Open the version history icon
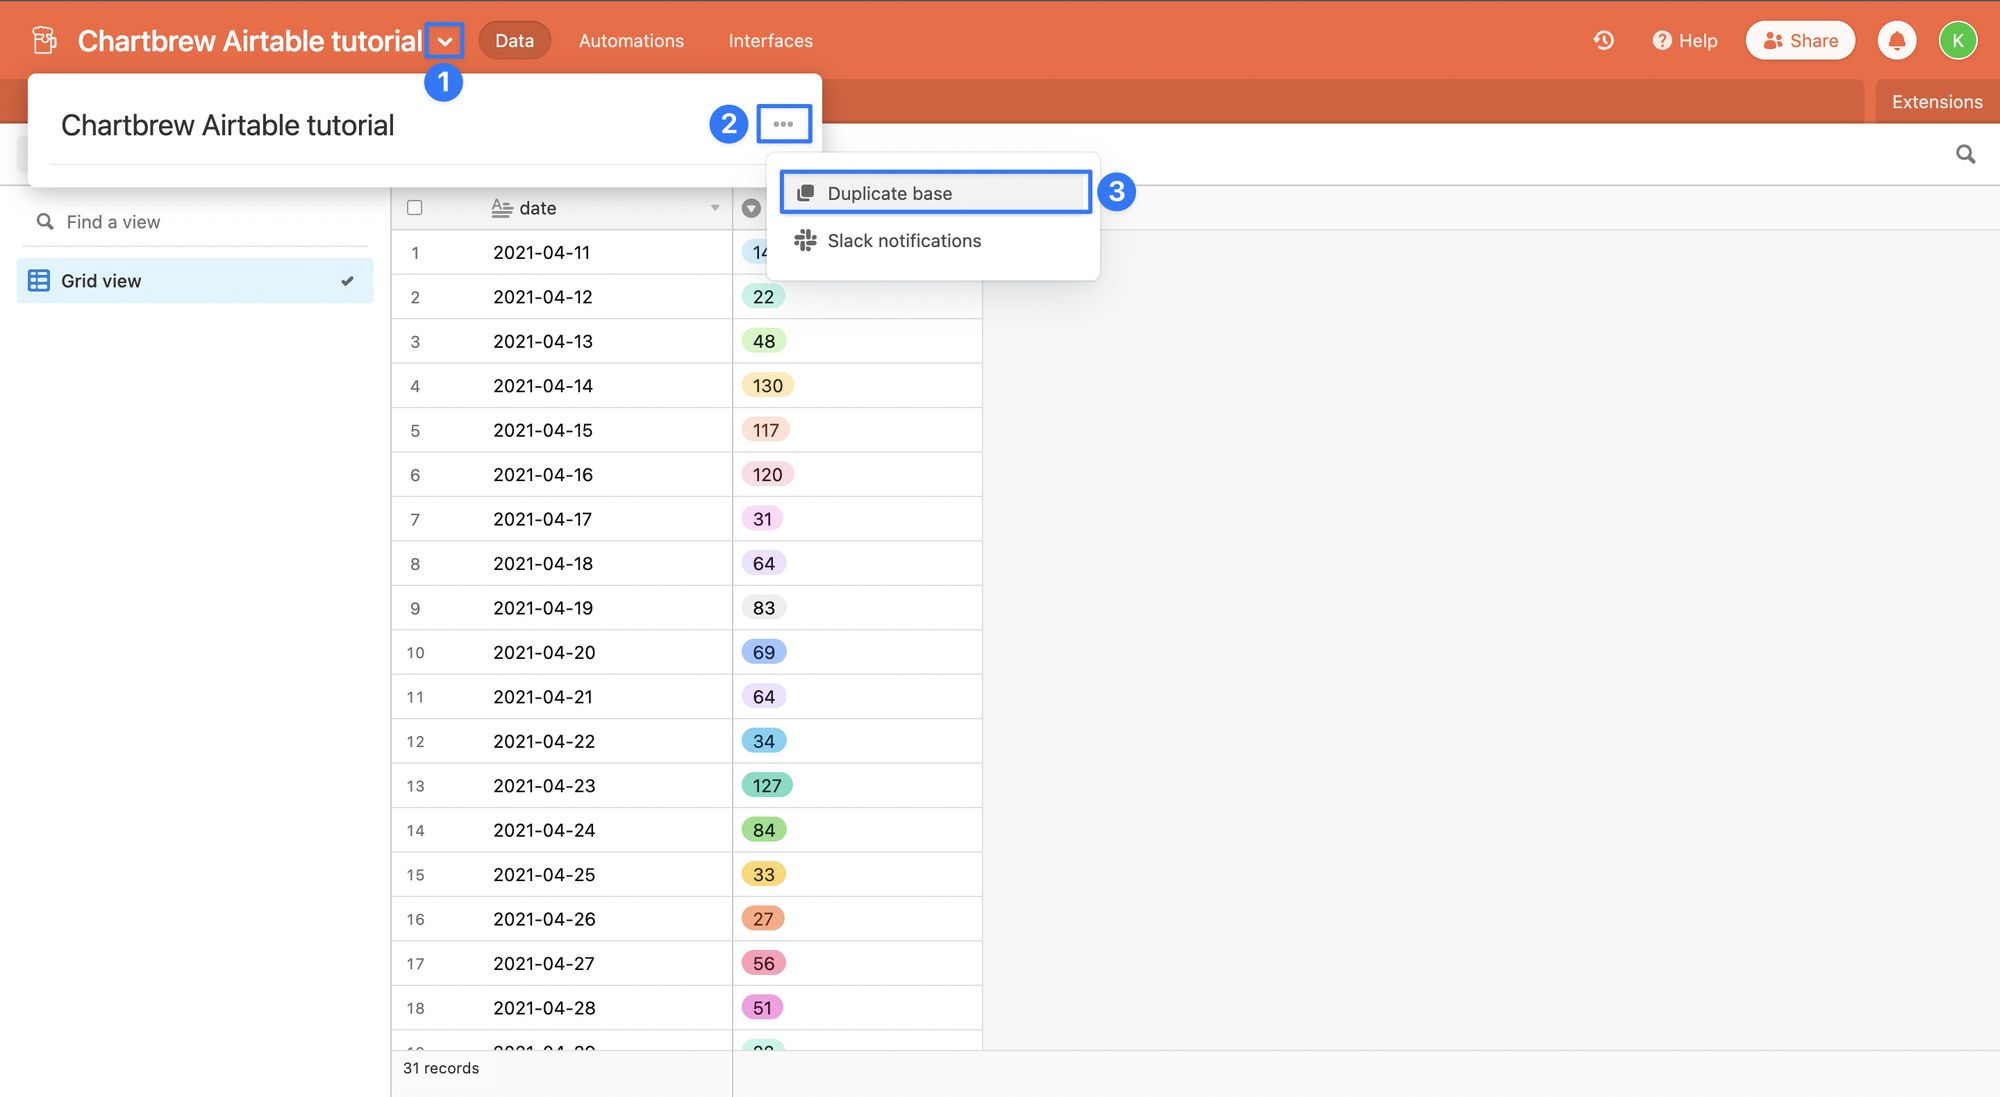 point(1602,40)
